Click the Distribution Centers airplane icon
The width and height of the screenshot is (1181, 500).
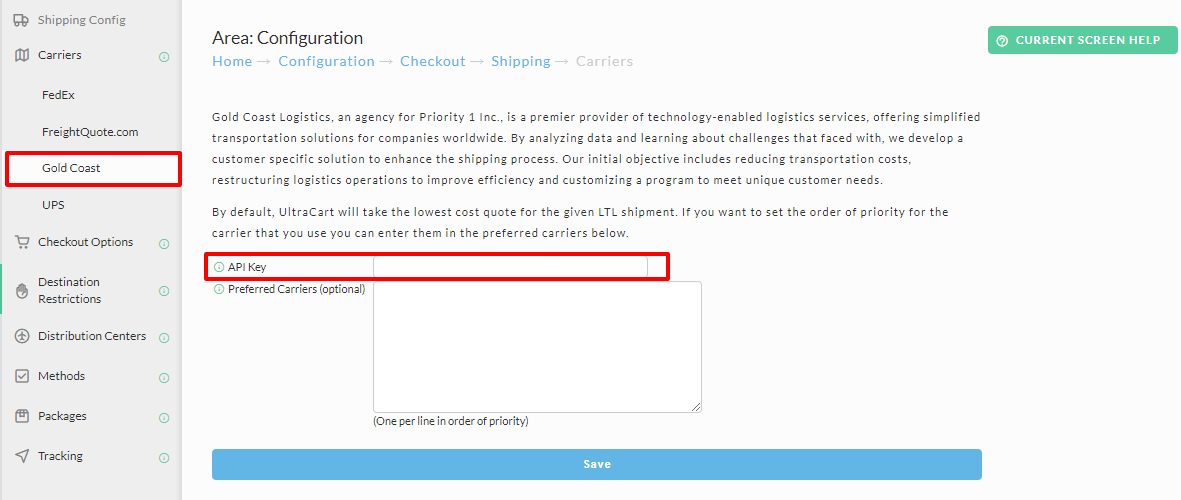pyautogui.click(x=22, y=336)
